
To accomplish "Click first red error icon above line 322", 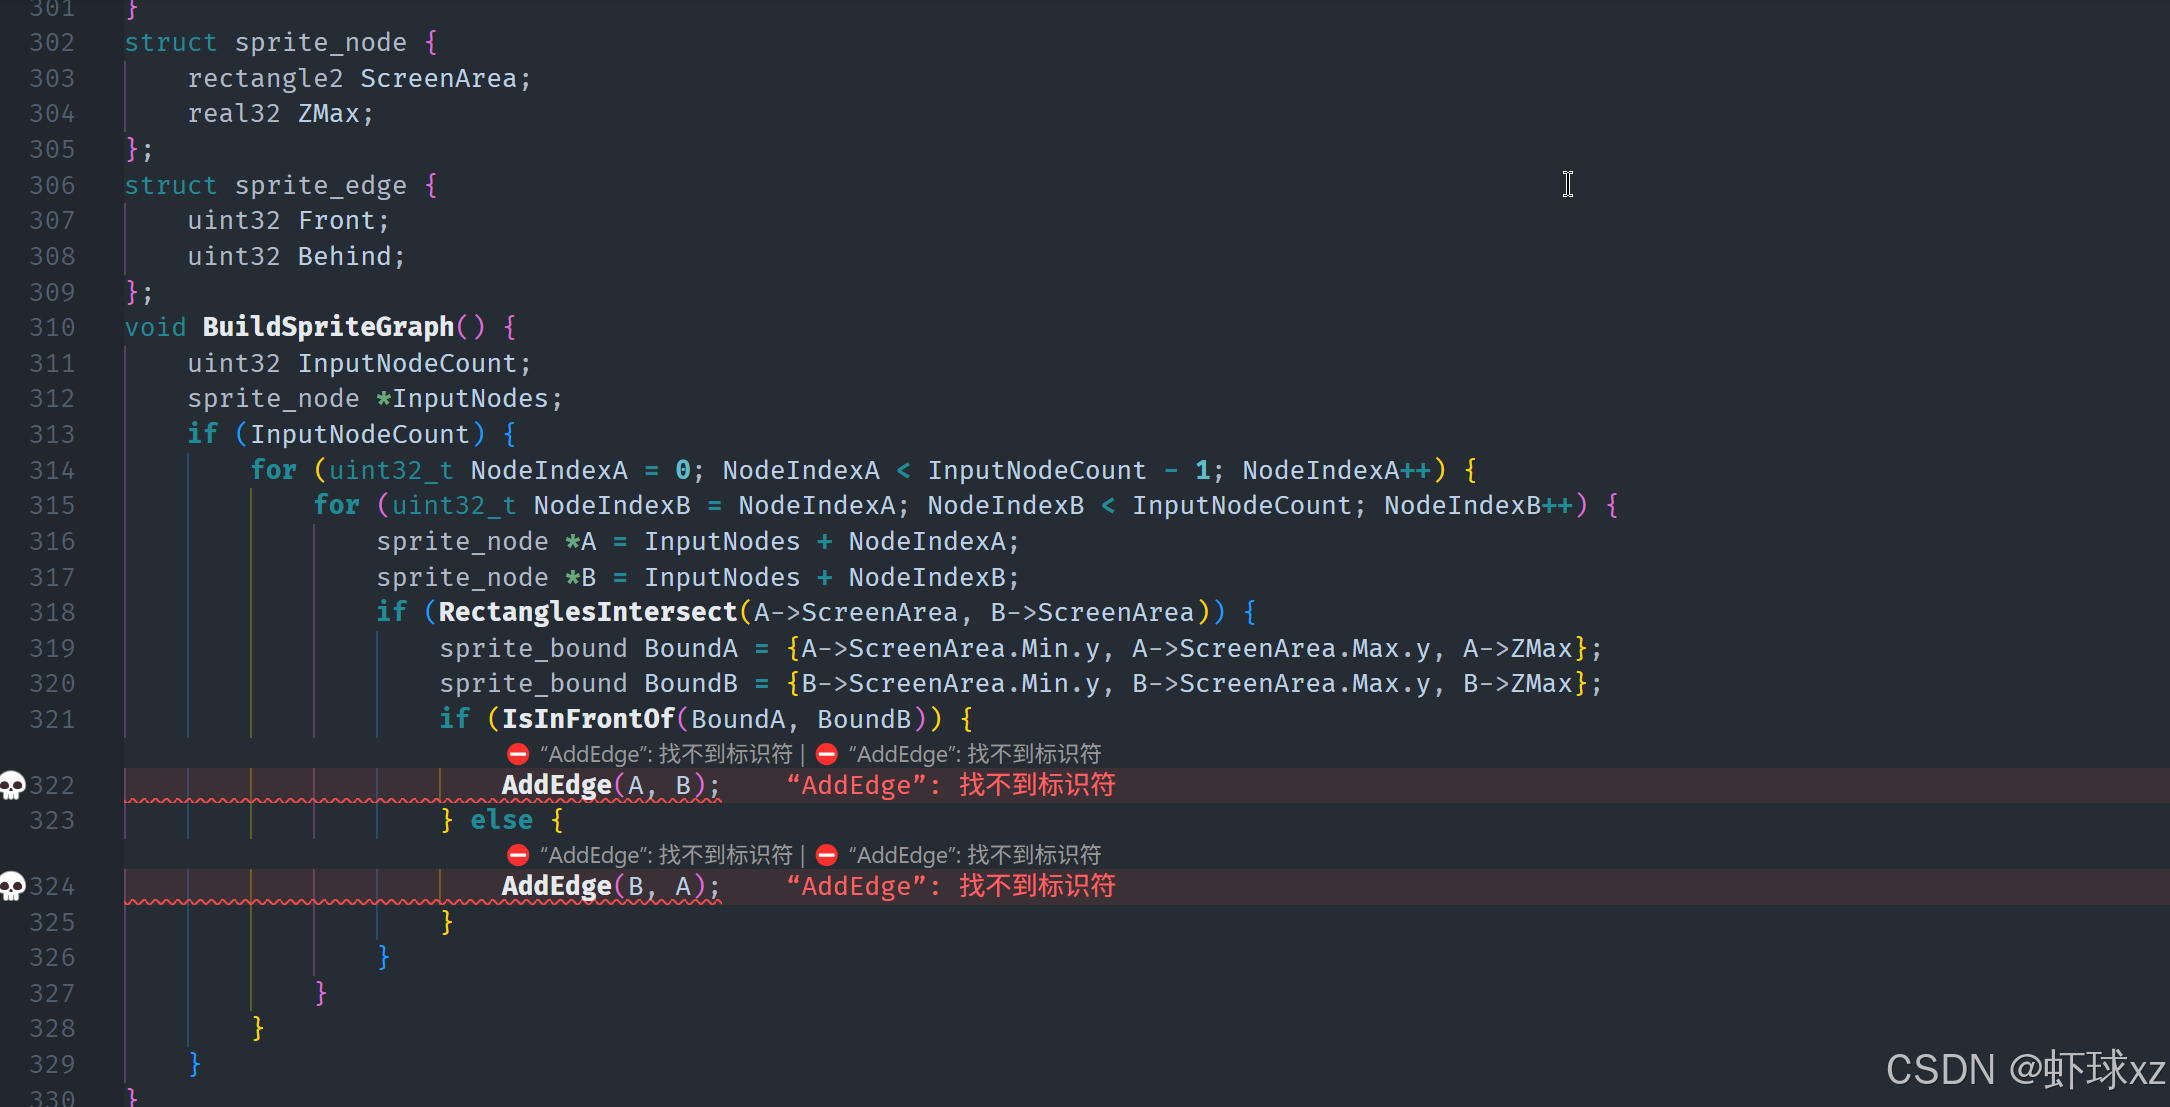I will [x=517, y=754].
